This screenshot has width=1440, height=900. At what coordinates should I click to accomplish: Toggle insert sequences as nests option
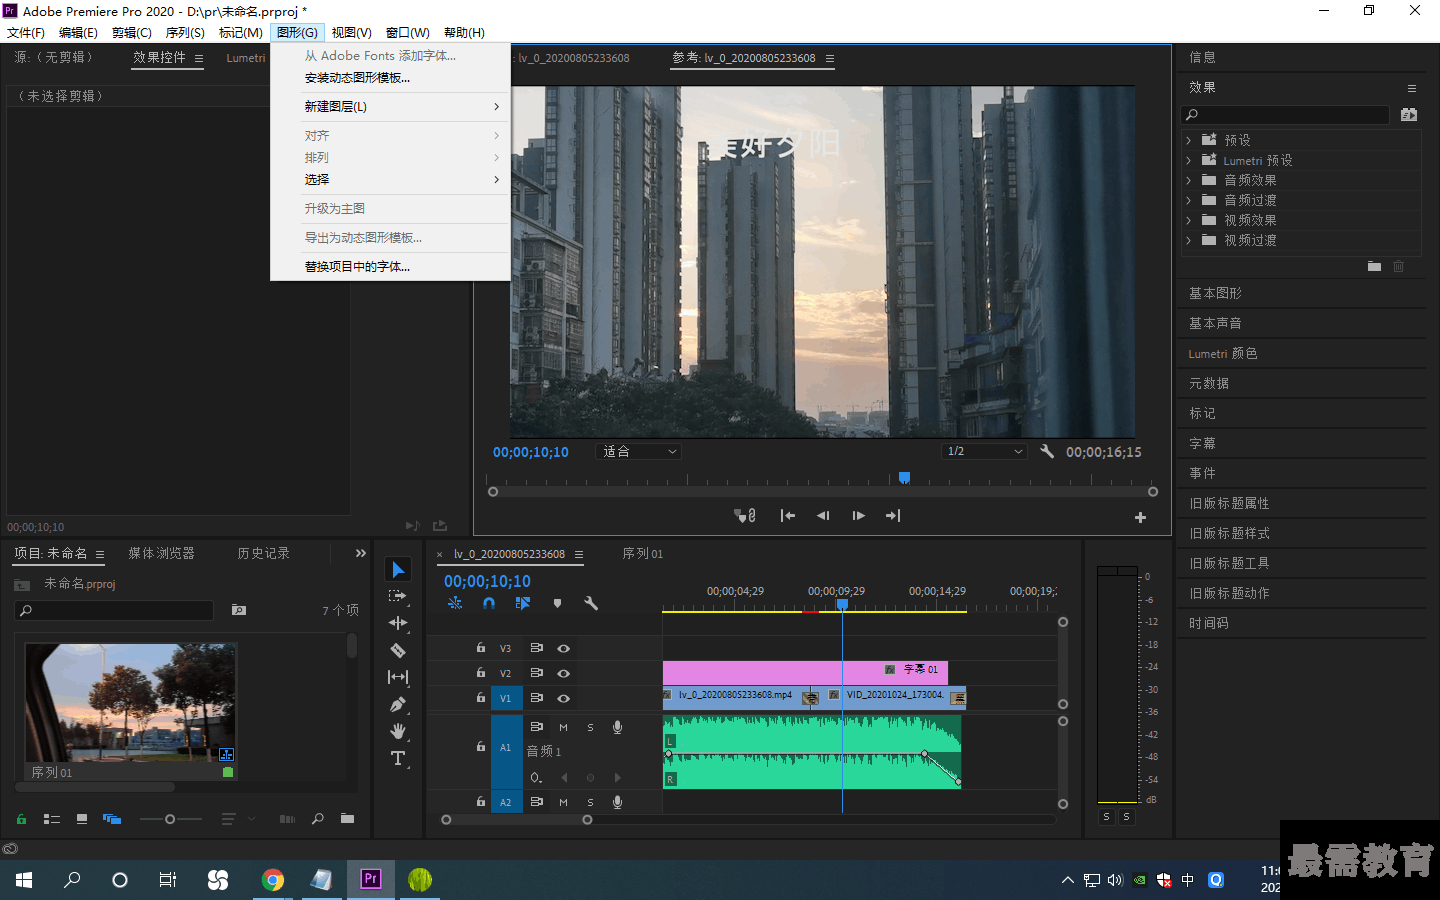coord(455,603)
